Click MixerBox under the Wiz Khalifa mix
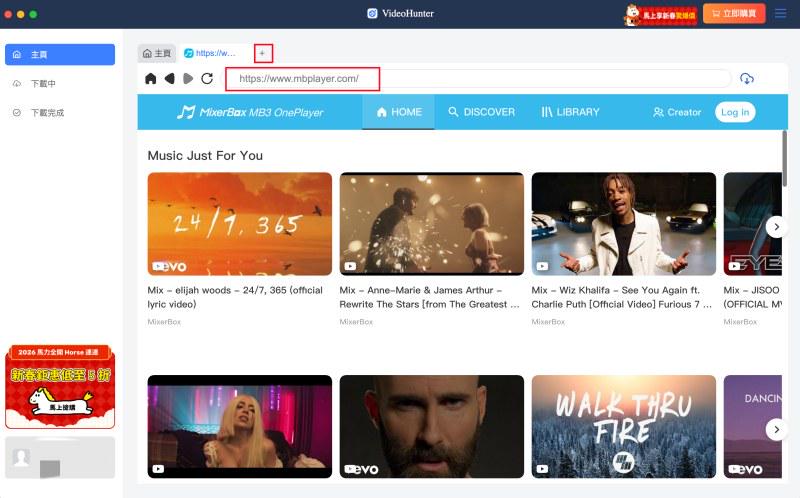Screen dimensions: 800x498 click(x=548, y=322)
